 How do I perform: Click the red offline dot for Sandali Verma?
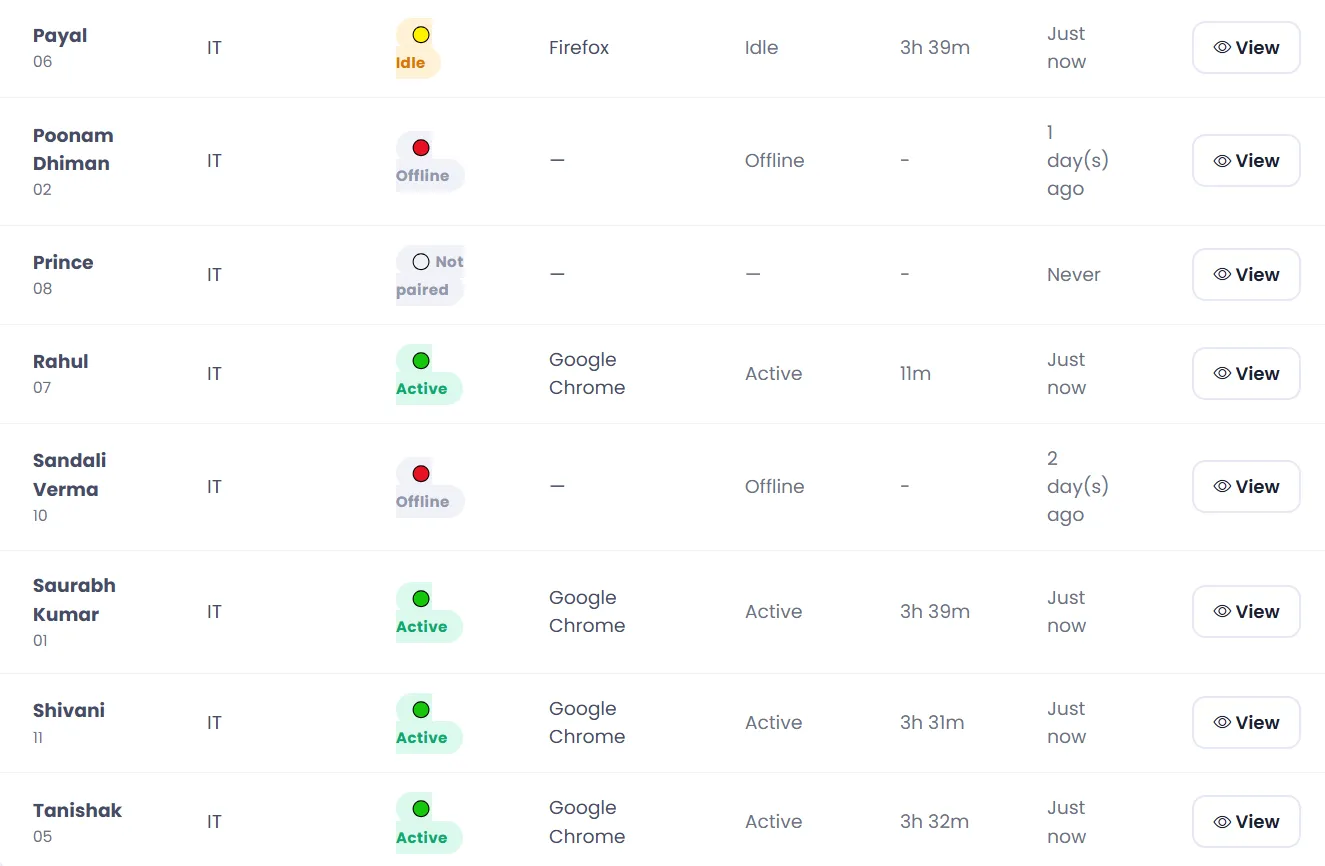(421, 474)
